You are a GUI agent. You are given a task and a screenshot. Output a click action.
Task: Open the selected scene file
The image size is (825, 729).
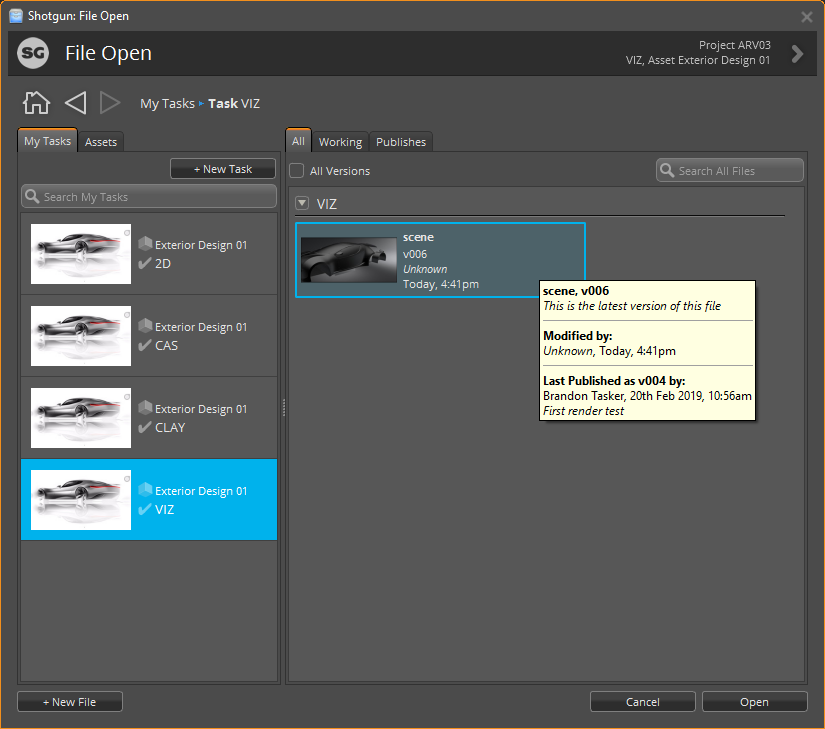pyautogui.click(x=754, y=701)
